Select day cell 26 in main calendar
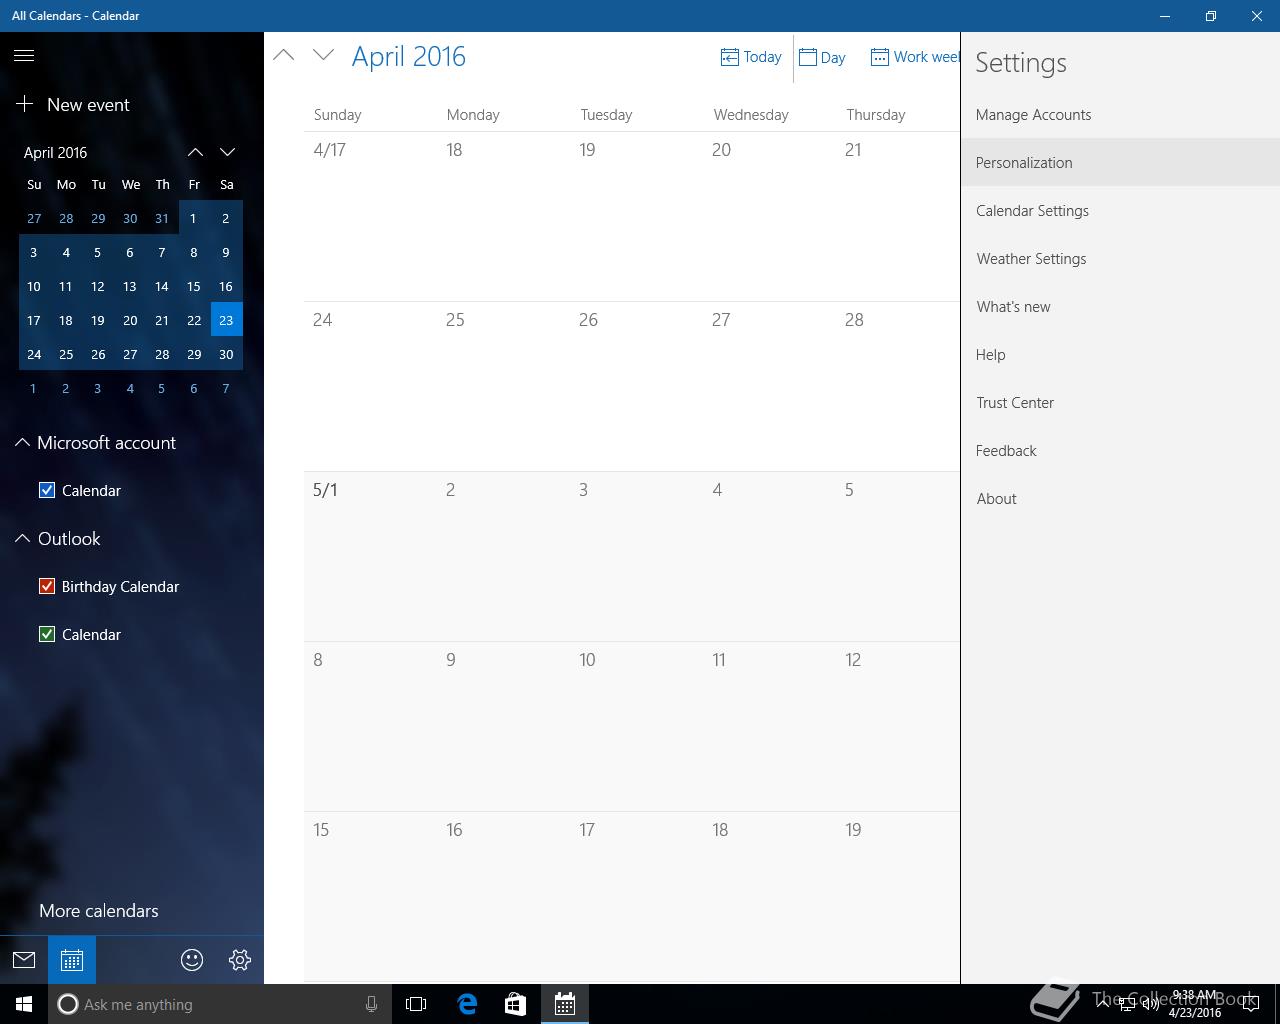1280x1024 pixels. tap(637, 386)
